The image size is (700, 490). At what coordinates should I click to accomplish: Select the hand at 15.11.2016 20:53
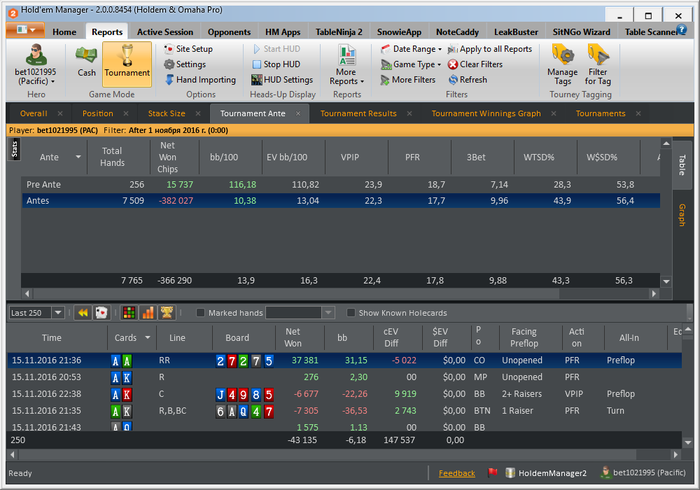coord(344,377)
